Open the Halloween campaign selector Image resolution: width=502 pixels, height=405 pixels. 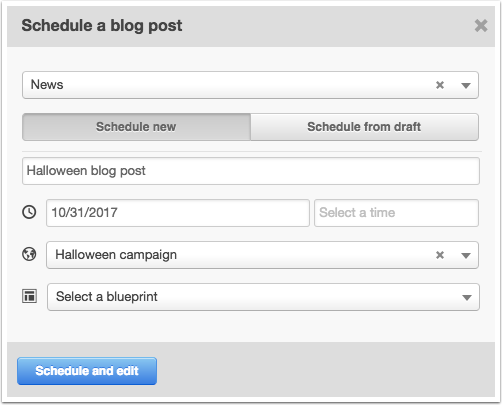tap(262, 255)
